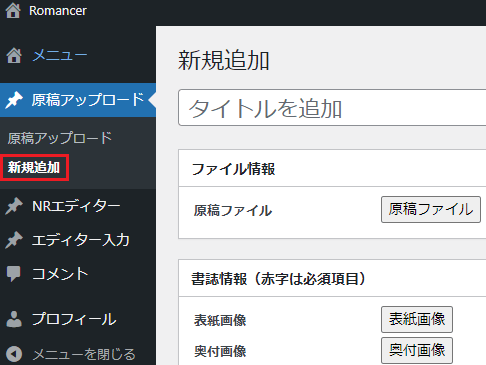The image size is (486, 365).
Task: Click the speech bubble コメント icon
Action: 14,274
